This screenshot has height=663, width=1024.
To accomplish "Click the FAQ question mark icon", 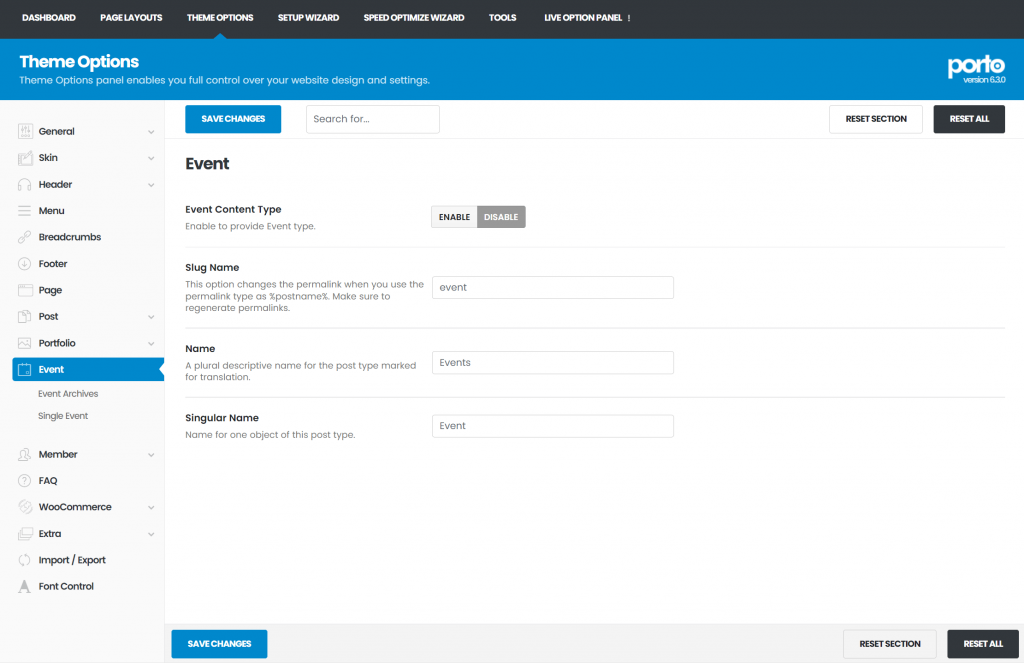I will [x=25, y=481].
